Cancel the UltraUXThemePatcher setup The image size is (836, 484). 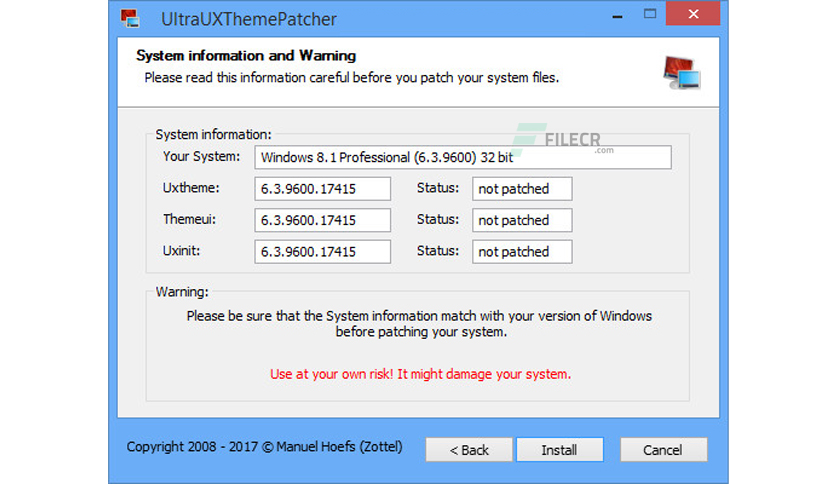click(x=663, y=450)
